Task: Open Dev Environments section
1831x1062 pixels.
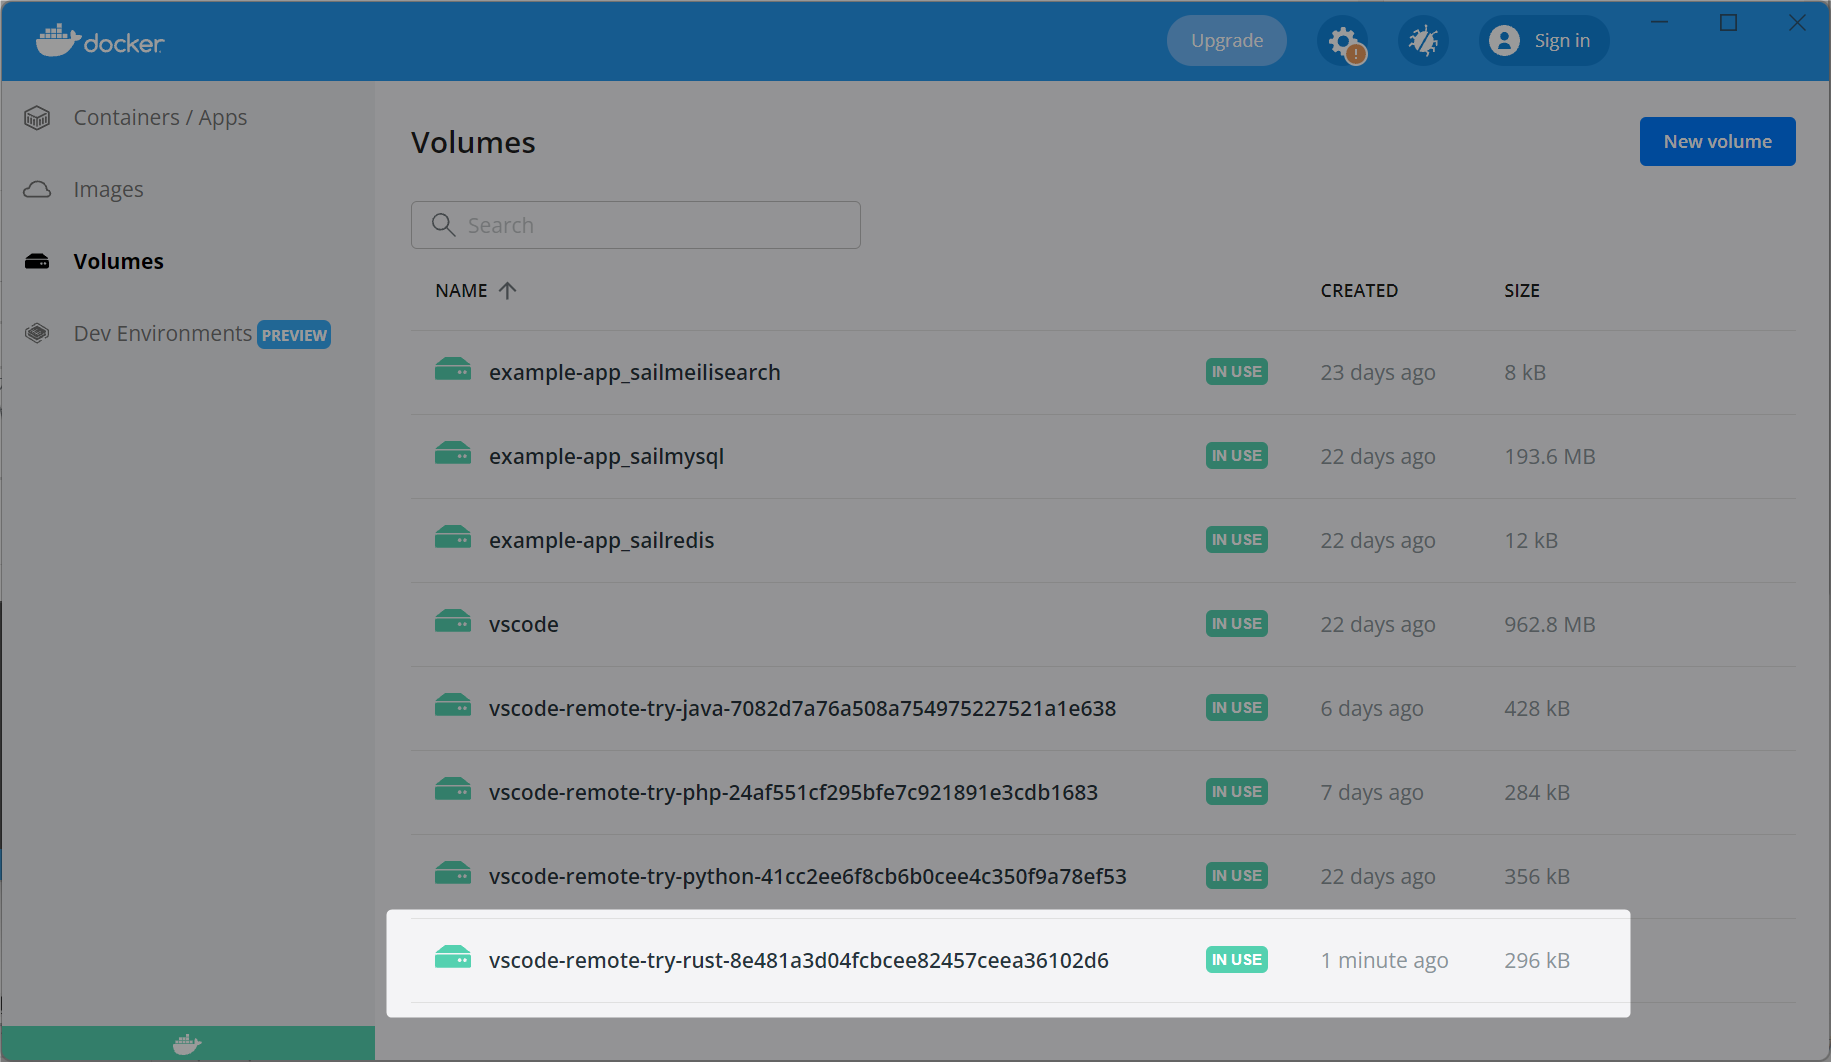Action: (x=163, y=334)
